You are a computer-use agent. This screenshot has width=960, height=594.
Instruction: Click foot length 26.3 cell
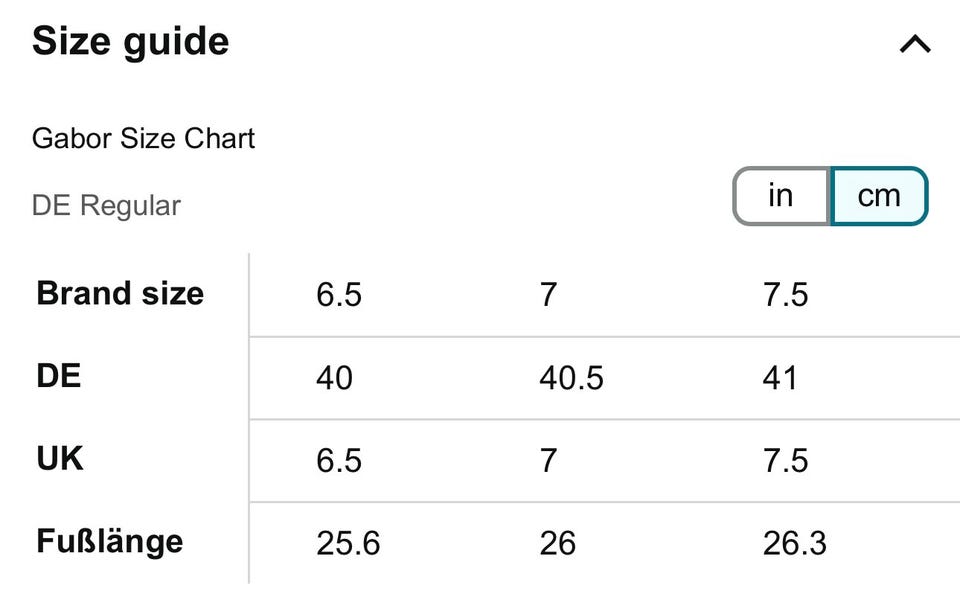pyautogui.click(x=794, y=543)
